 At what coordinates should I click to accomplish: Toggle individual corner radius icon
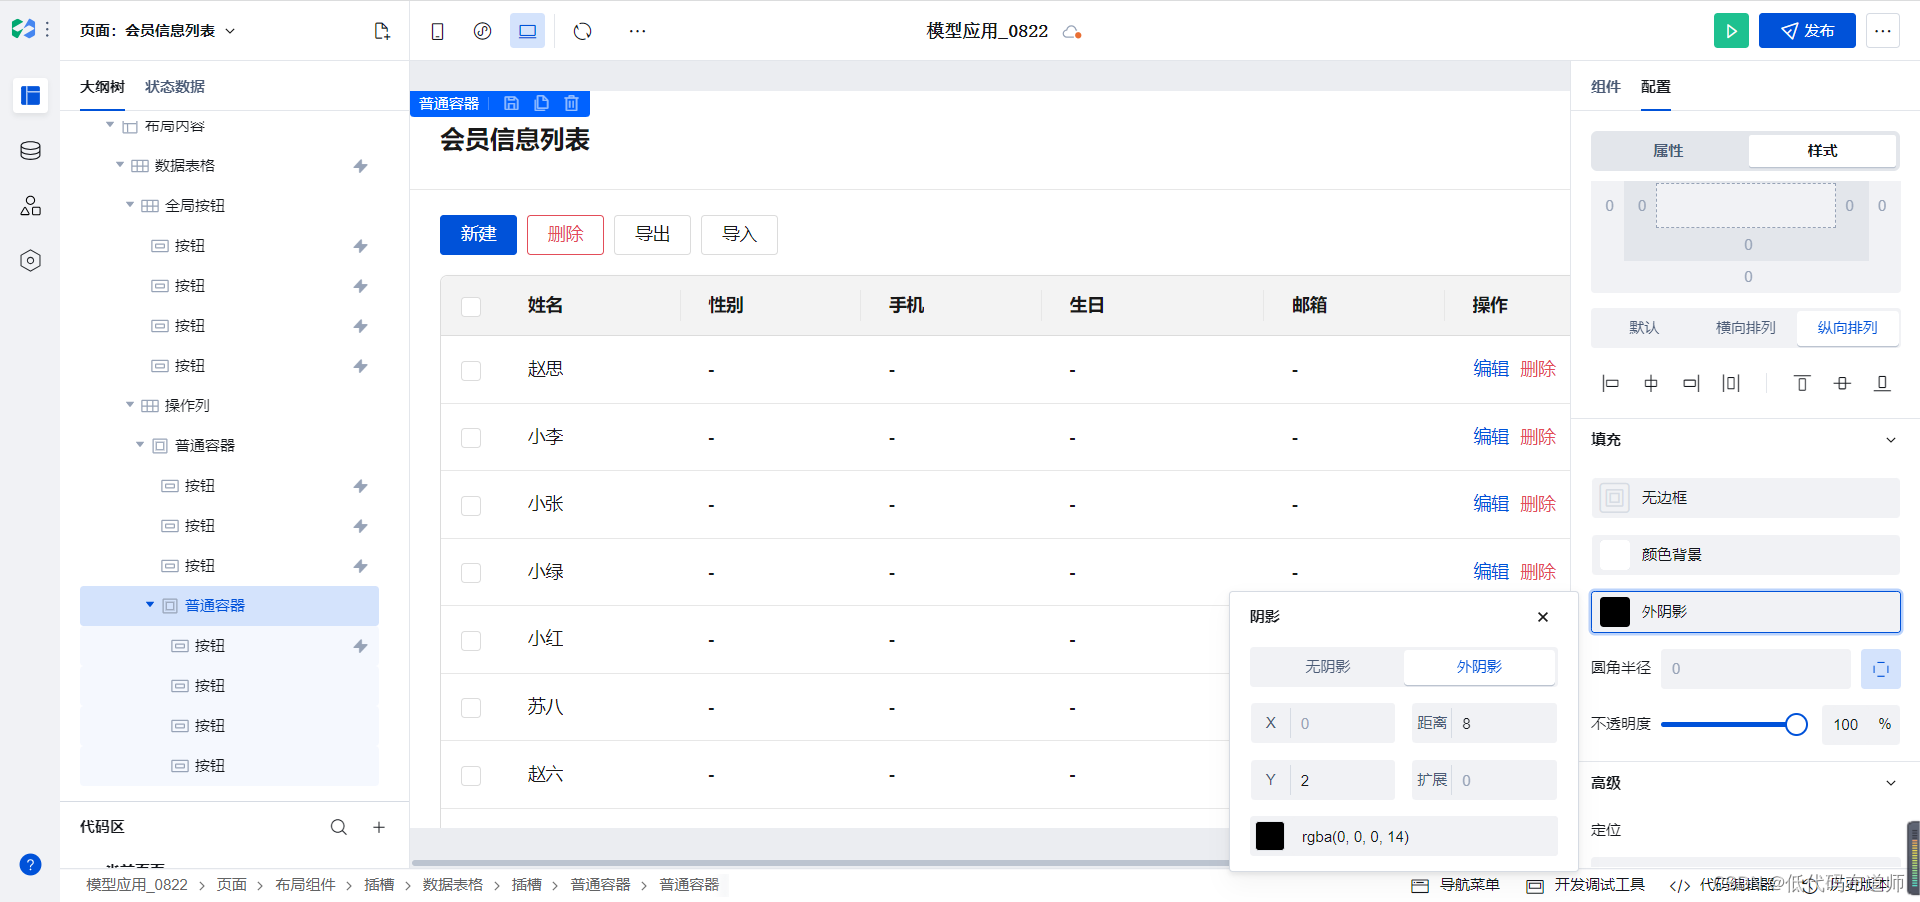pos(1880,669)
